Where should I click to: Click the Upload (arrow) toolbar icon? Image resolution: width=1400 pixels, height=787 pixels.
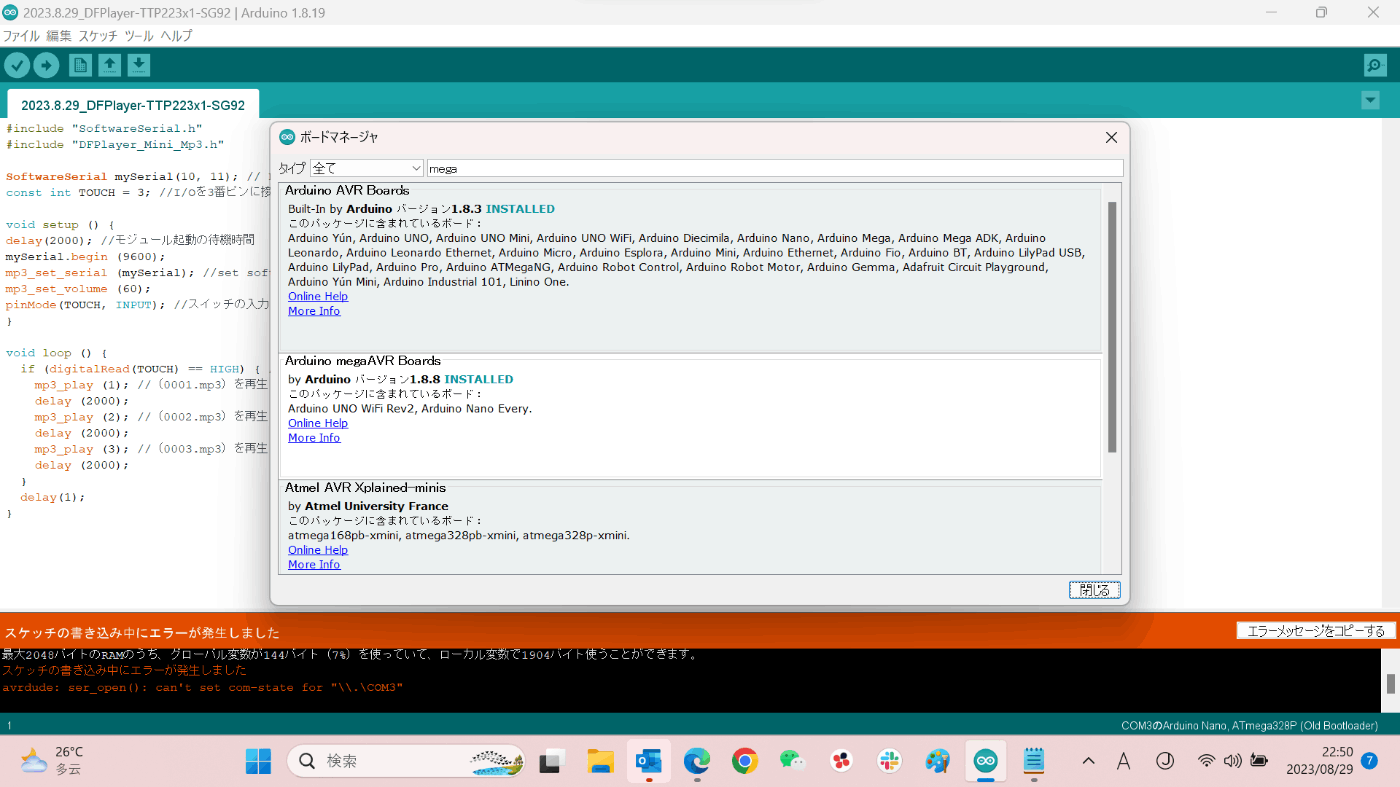[46, 65]
